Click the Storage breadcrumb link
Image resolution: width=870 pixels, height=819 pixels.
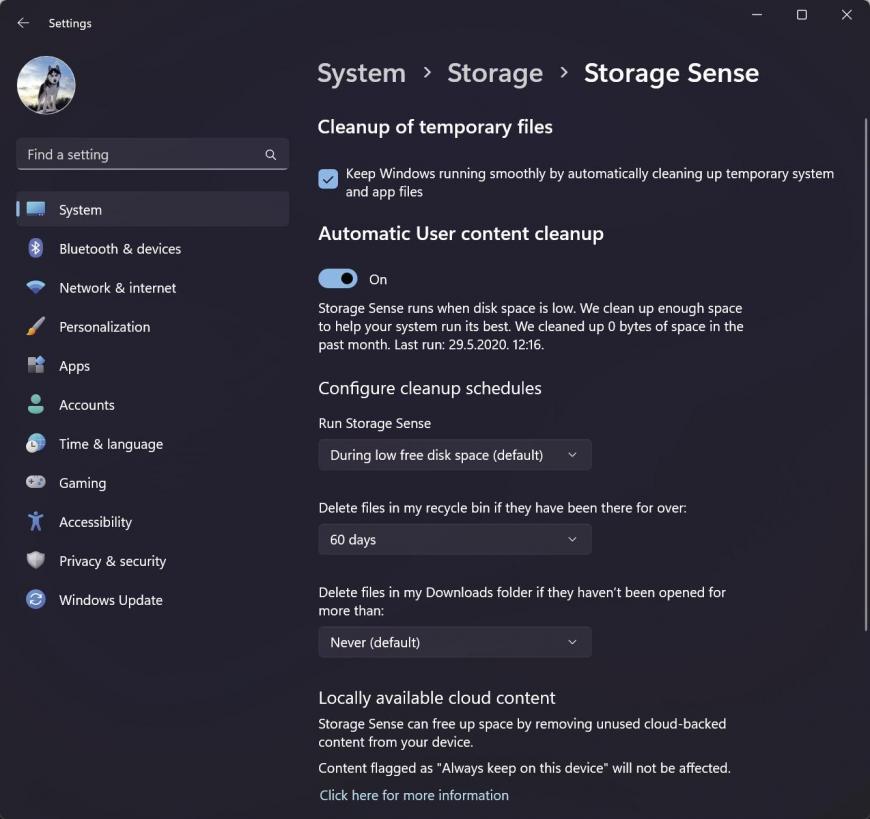coord(495,73)
